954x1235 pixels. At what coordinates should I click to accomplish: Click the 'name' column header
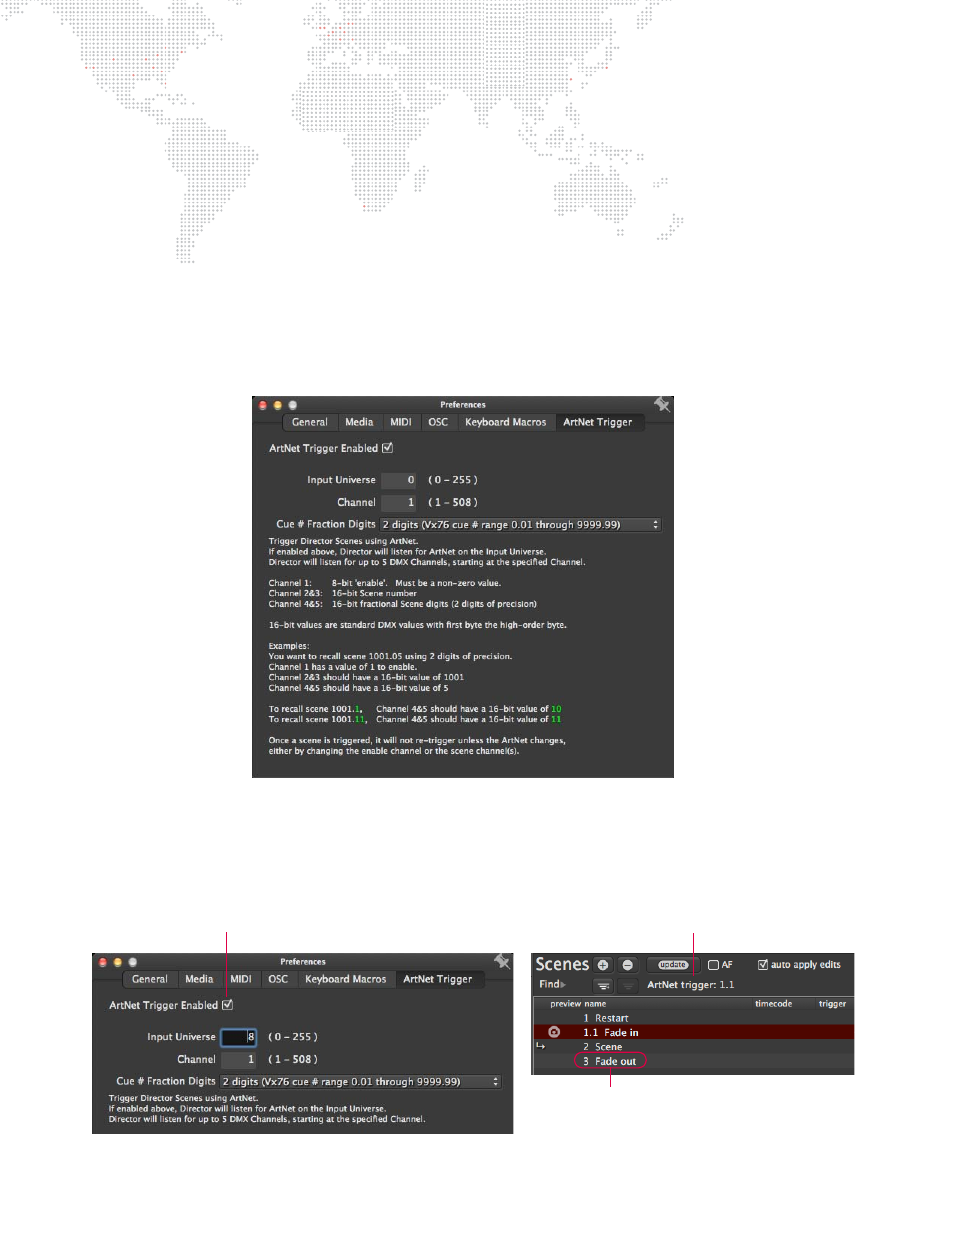coord(595,1004)
